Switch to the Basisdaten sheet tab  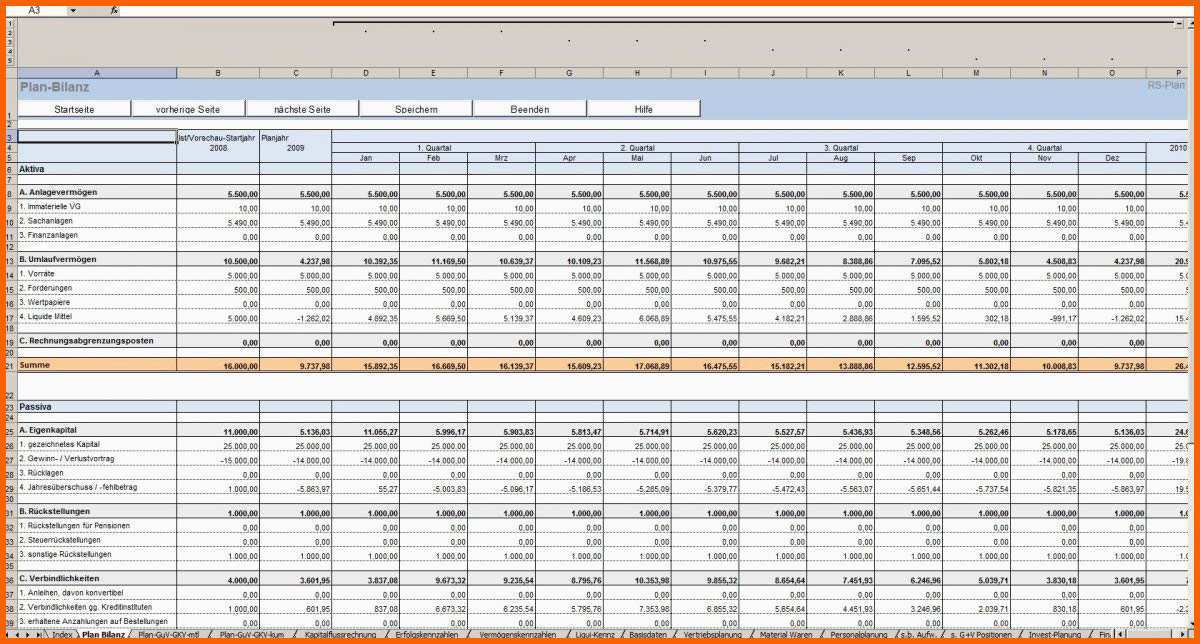648,635
